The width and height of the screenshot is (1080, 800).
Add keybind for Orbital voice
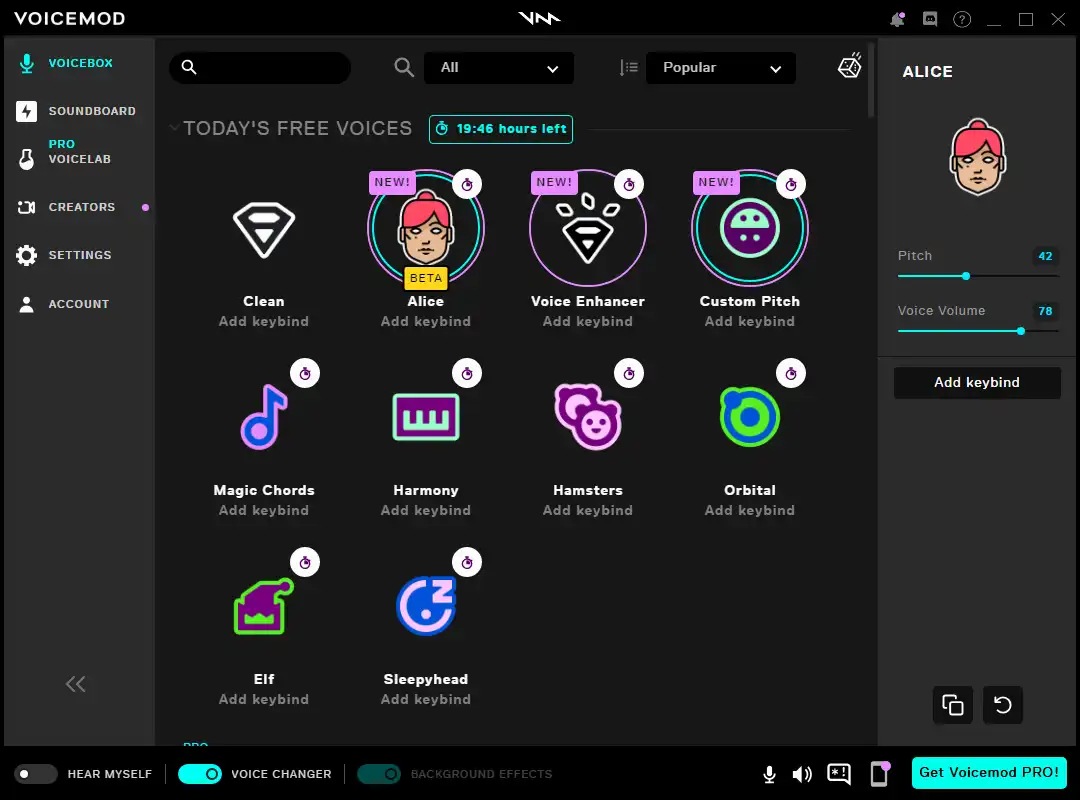(749, 510)
